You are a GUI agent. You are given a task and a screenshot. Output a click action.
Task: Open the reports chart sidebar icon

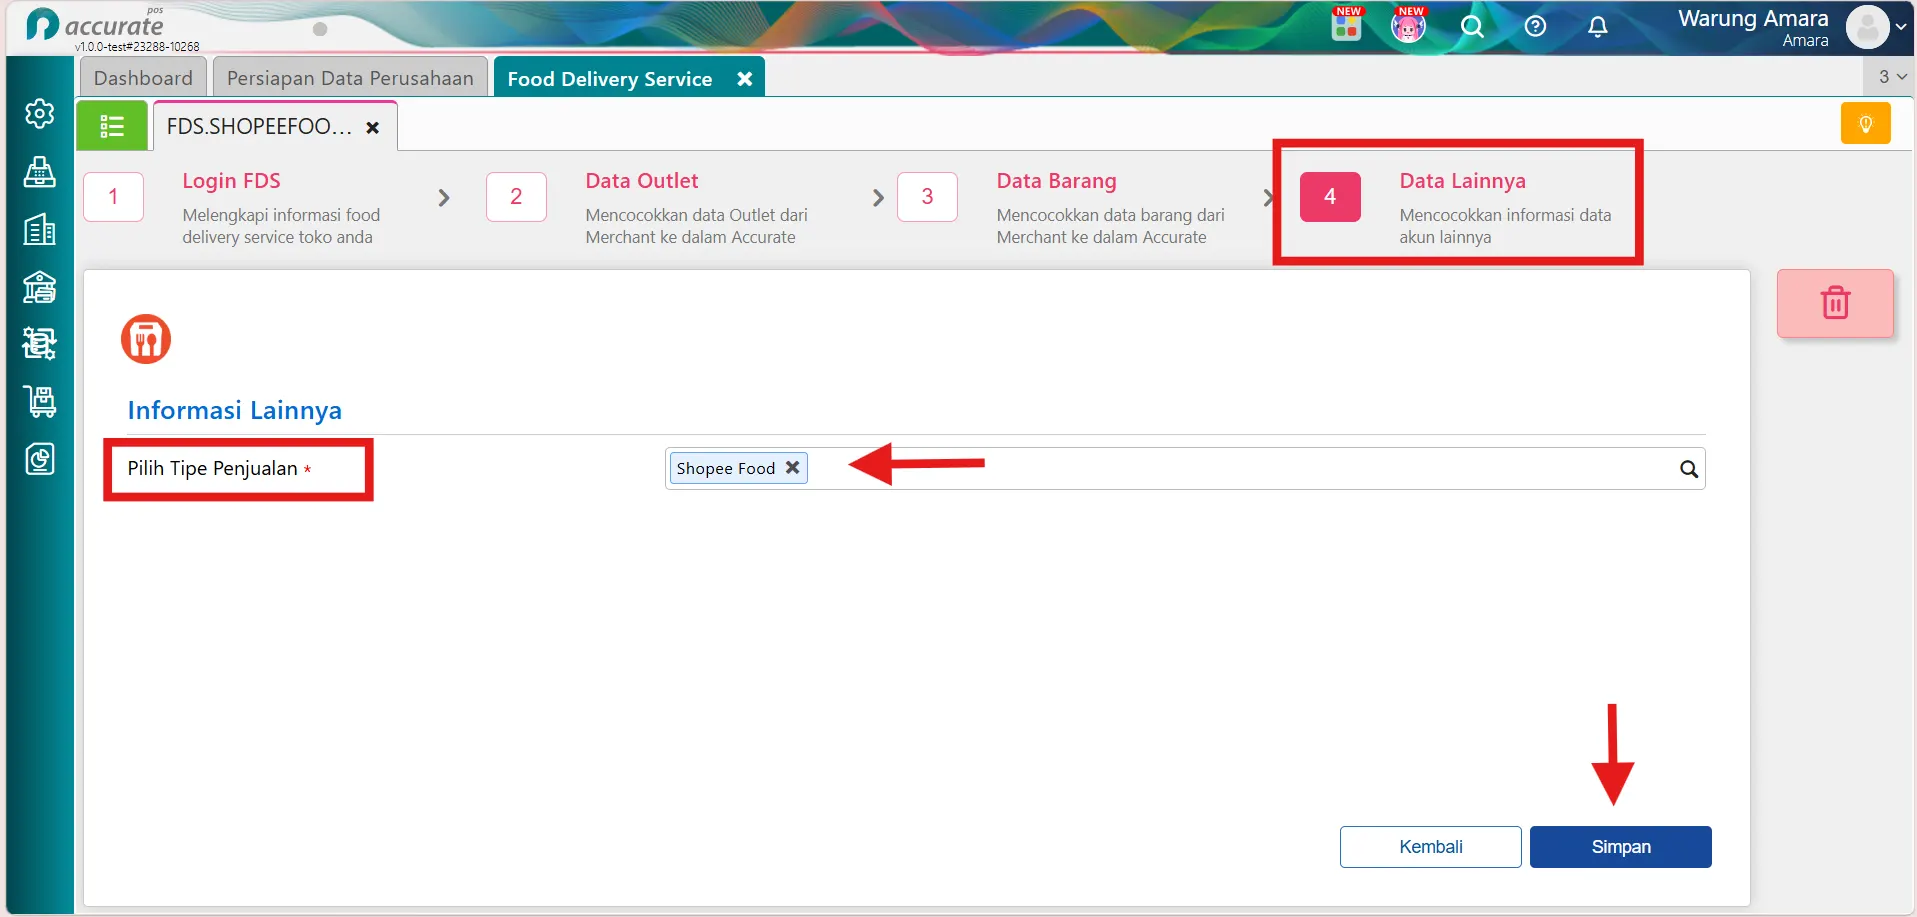(x=39, y=459)
